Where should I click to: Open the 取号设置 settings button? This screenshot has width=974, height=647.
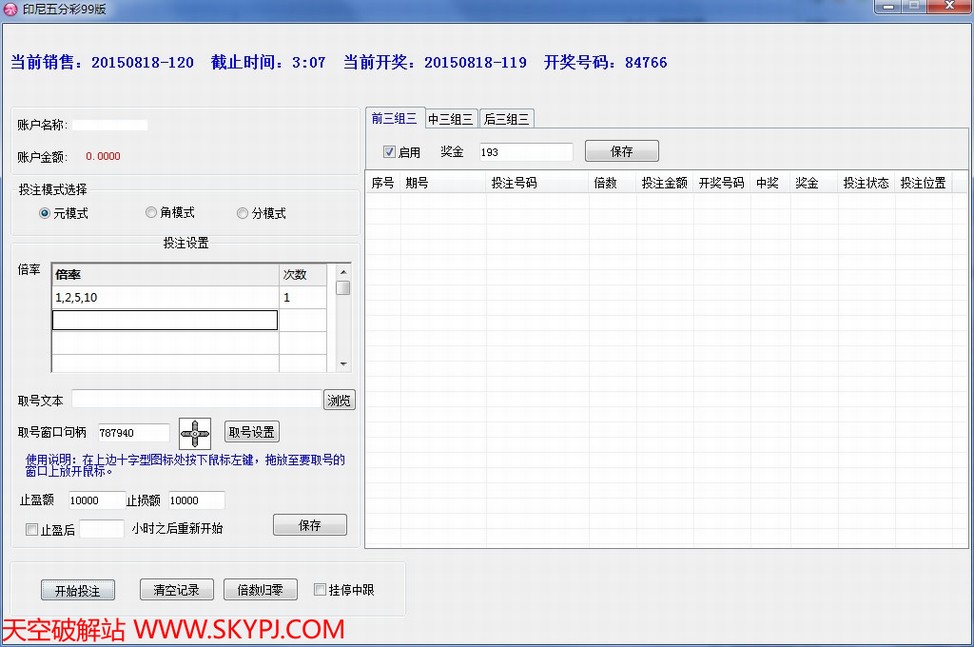click(252, 432)
